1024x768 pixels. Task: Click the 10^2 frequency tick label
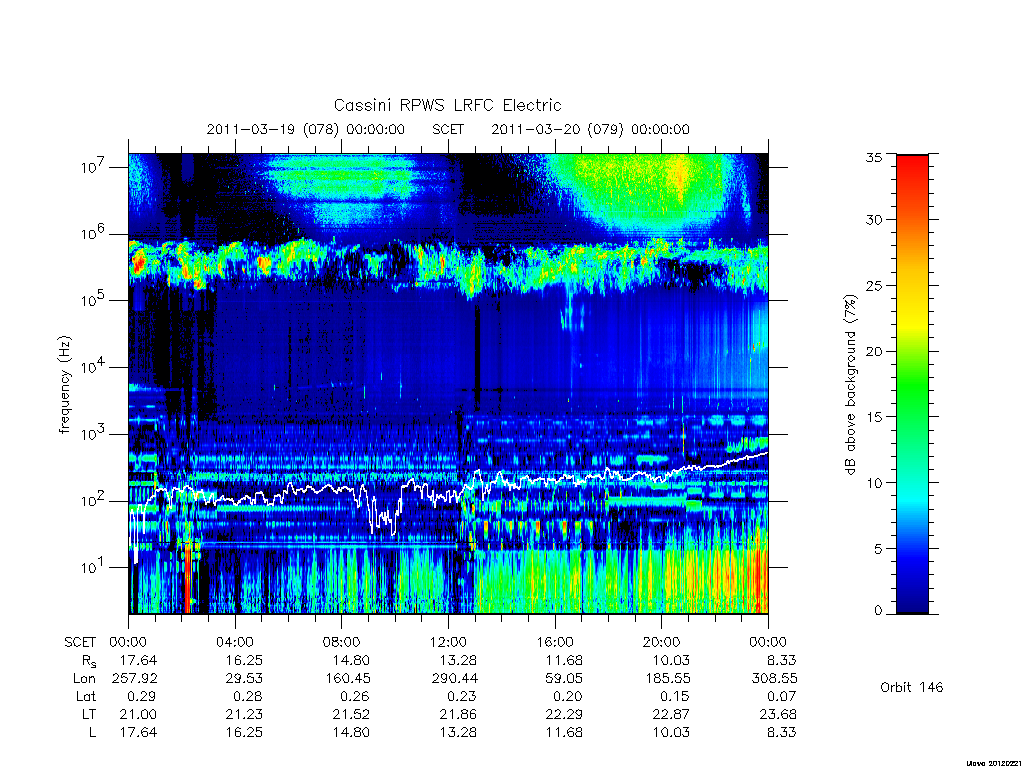94,501
